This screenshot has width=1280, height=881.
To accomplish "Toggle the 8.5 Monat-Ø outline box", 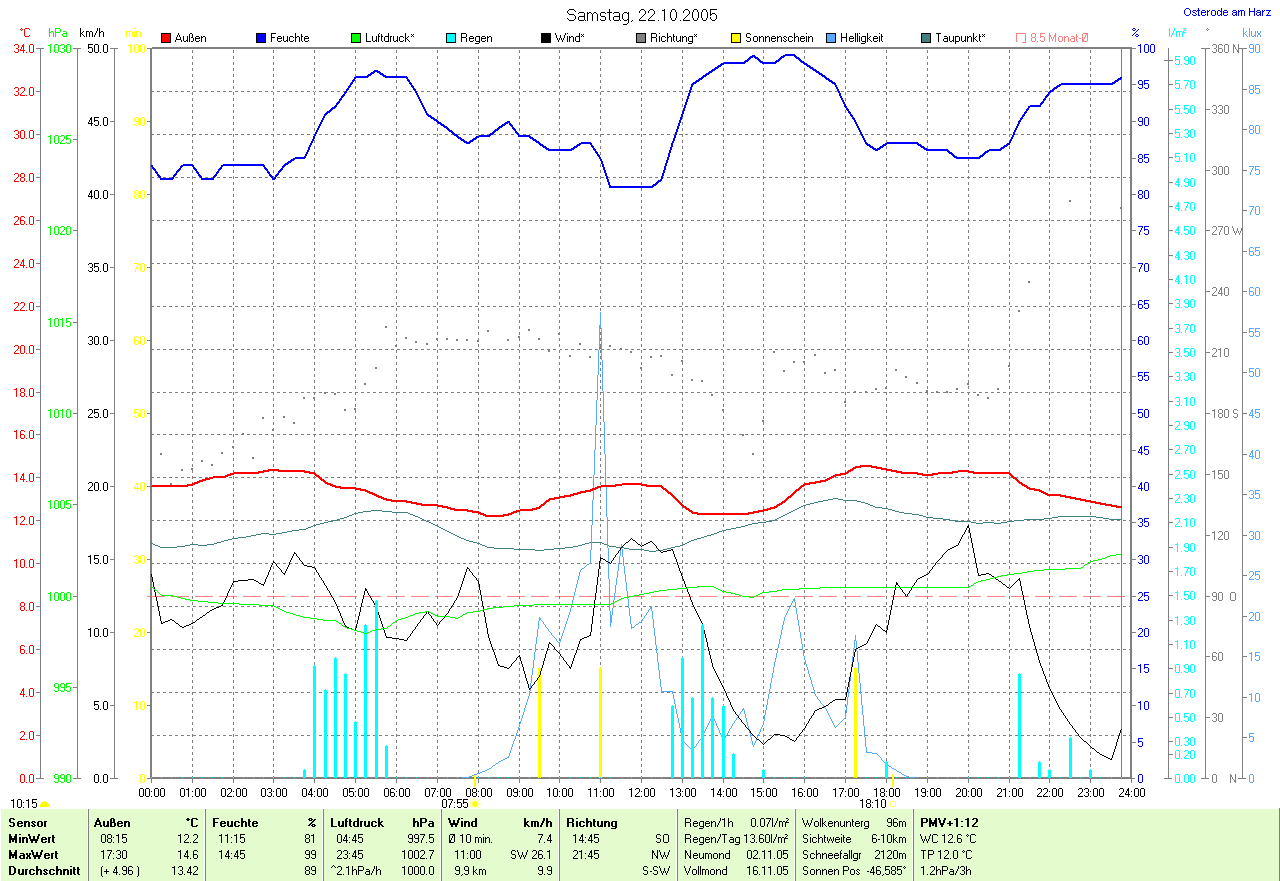I will [x=1021, y=38].
